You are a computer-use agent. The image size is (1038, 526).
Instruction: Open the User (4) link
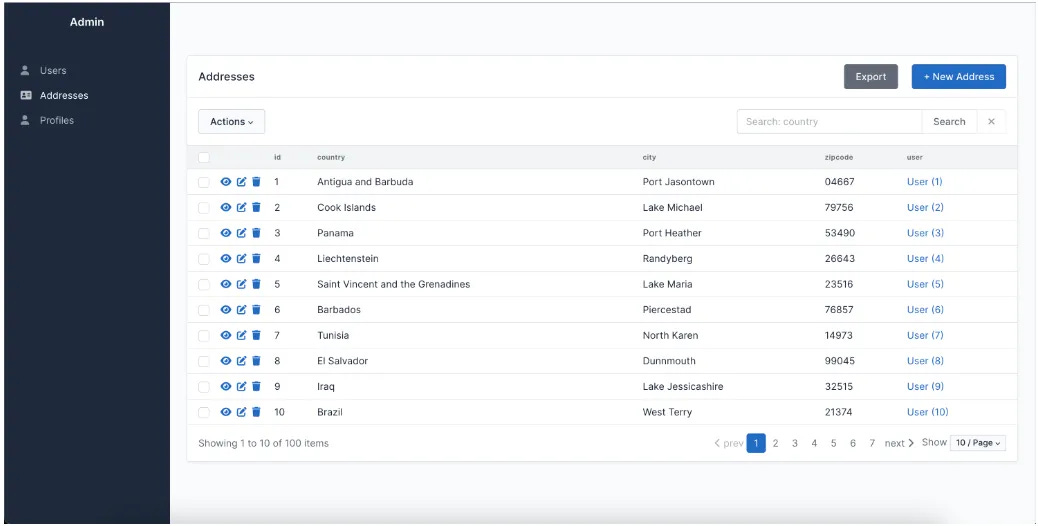pyautogui.click(x=925, y=258)
